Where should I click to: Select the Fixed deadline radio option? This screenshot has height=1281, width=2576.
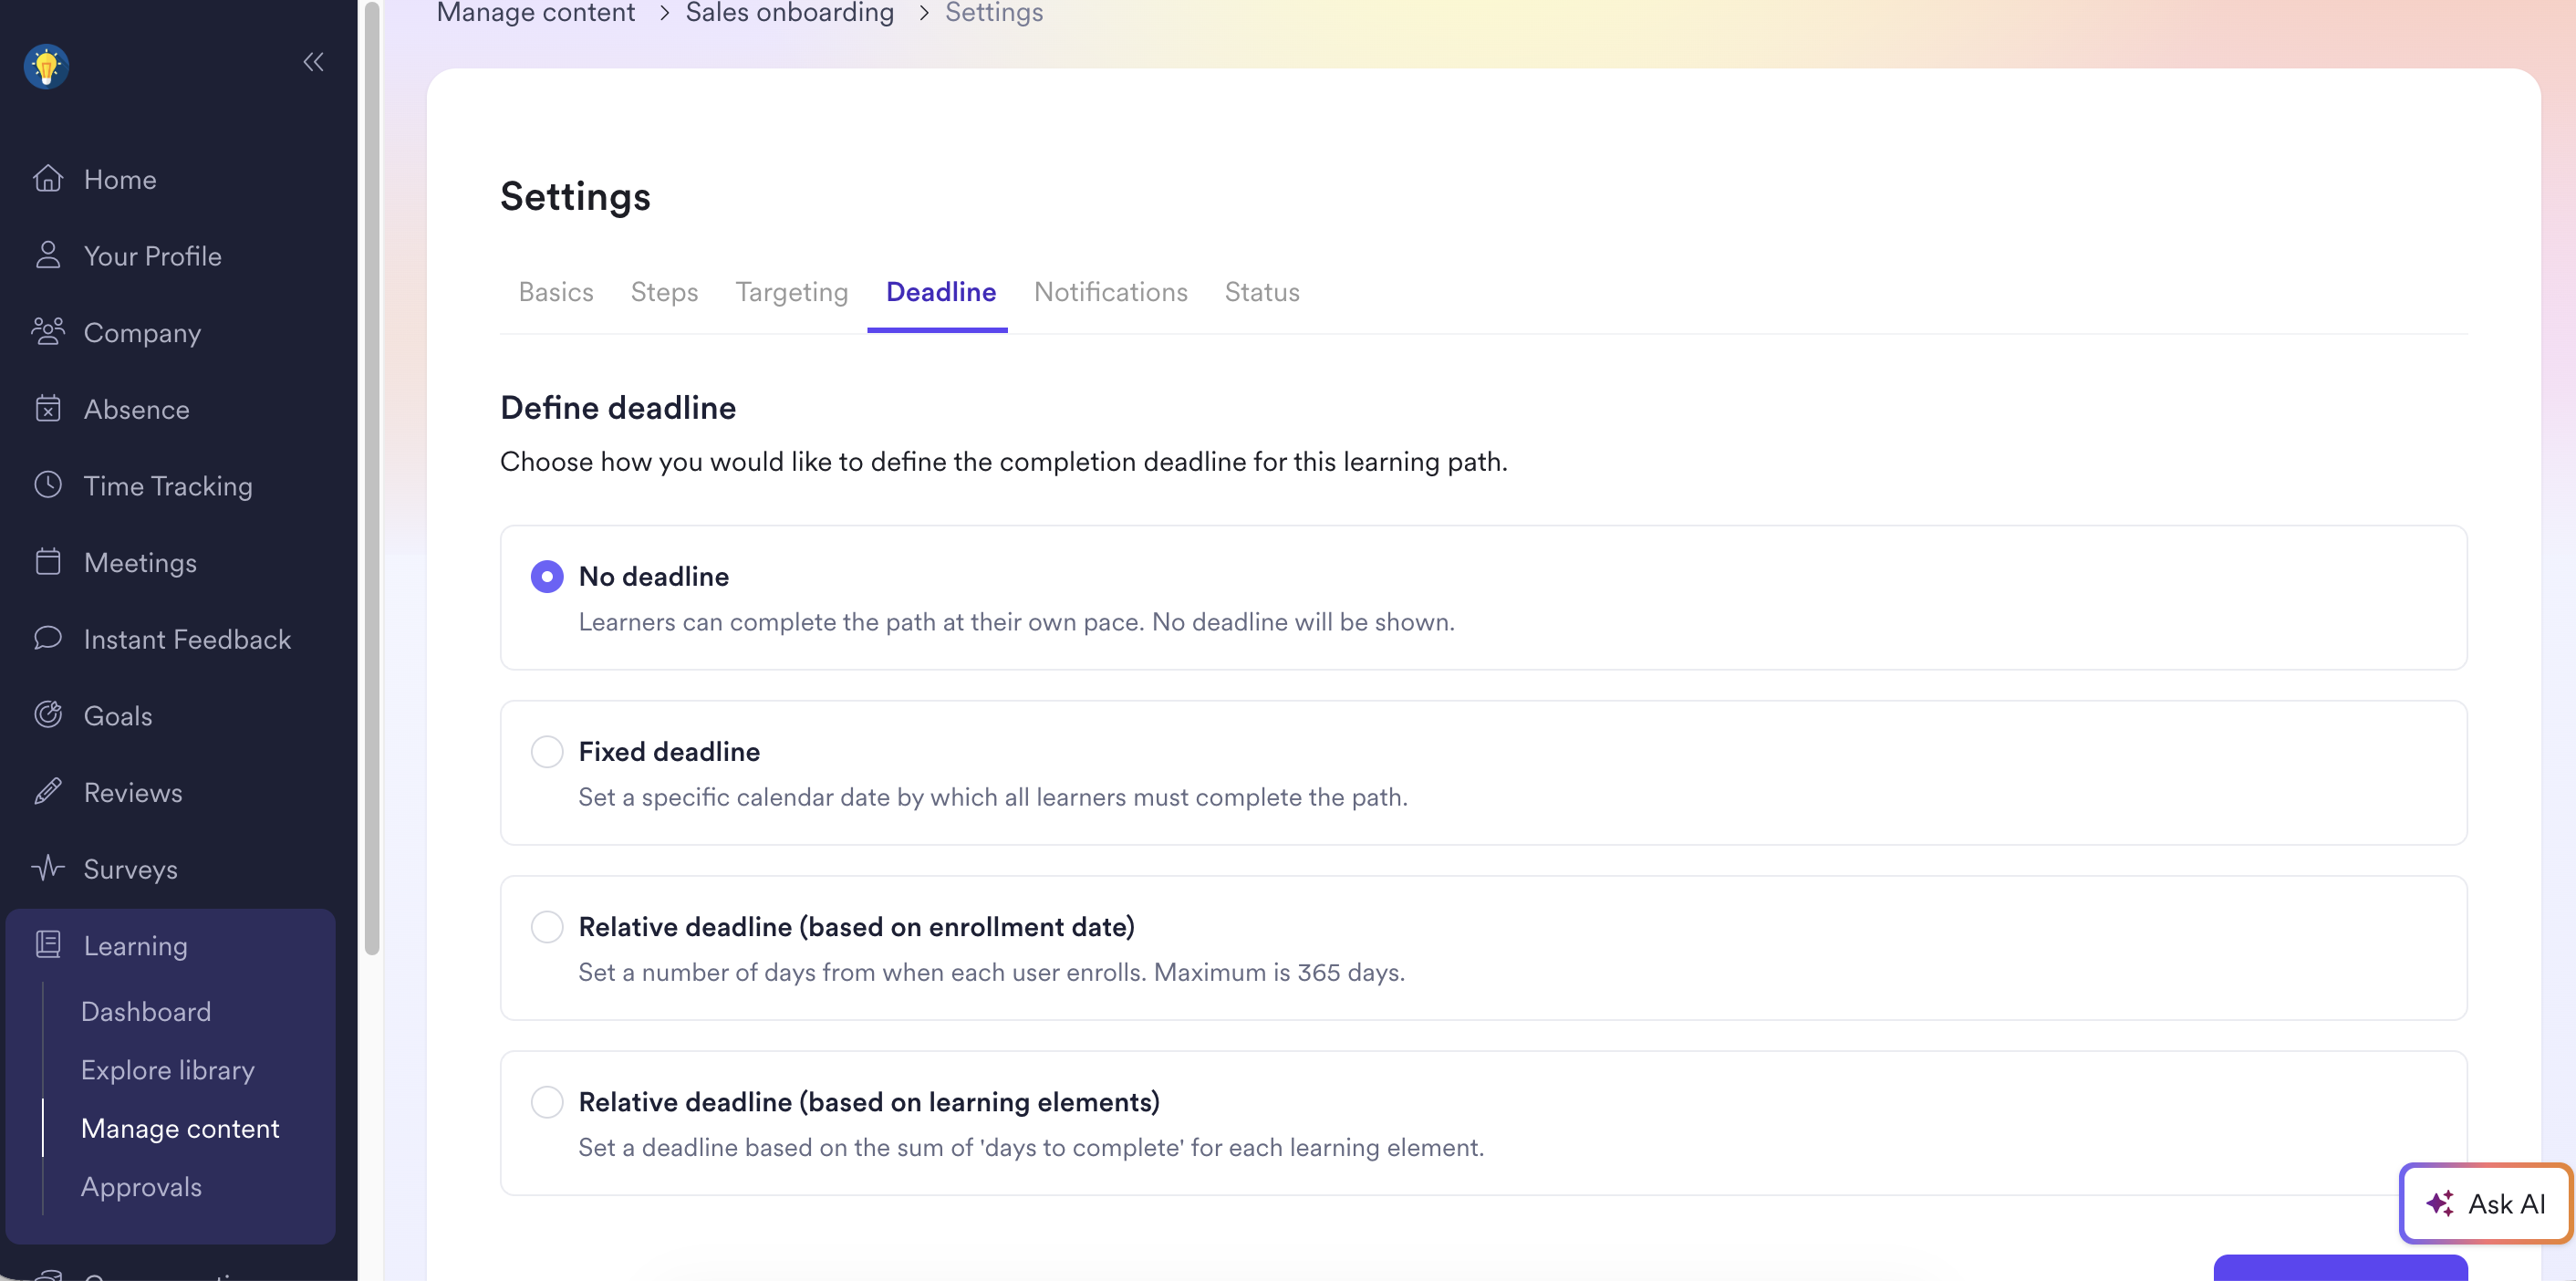tap(547, 751)
